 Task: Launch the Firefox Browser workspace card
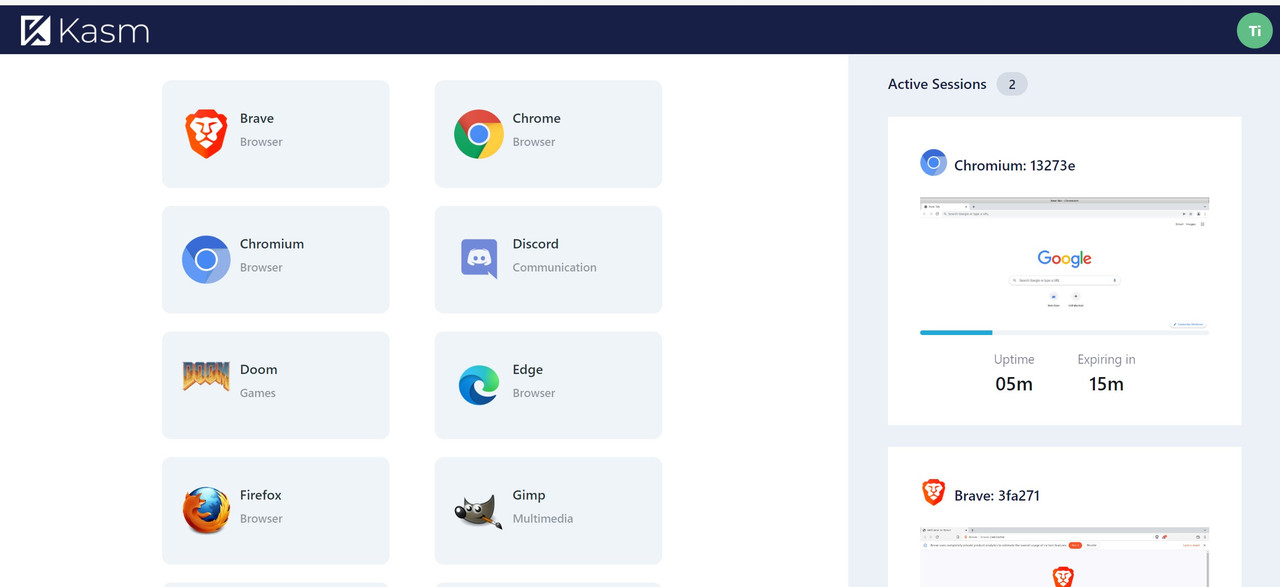coord(276,511)
